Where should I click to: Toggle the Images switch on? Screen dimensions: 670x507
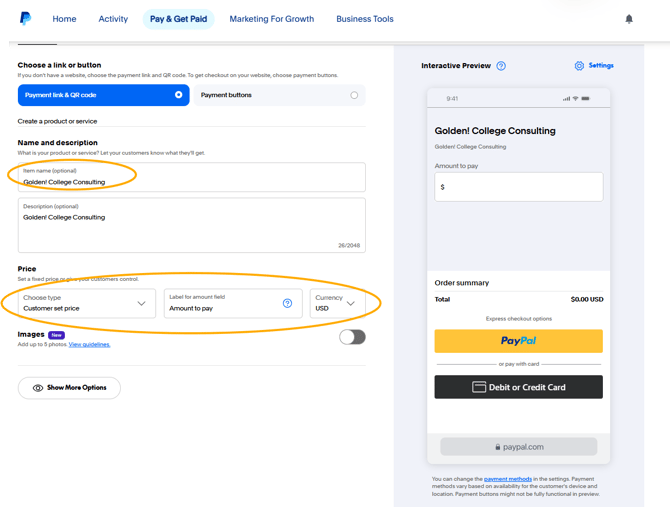(x=352, y=337)
